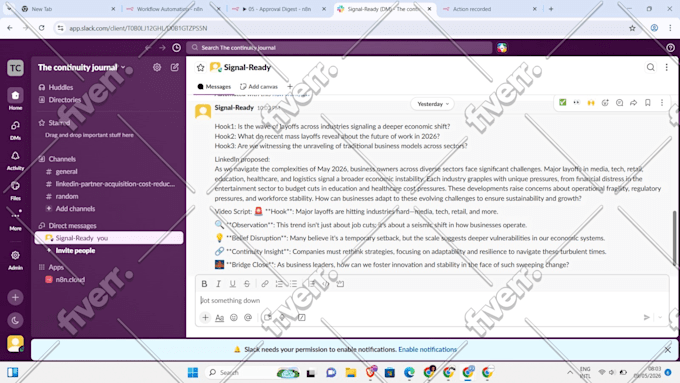The image size is (680, 383).
Task: Toggle bold formatting in composer
Action: [x=204, y=284]
